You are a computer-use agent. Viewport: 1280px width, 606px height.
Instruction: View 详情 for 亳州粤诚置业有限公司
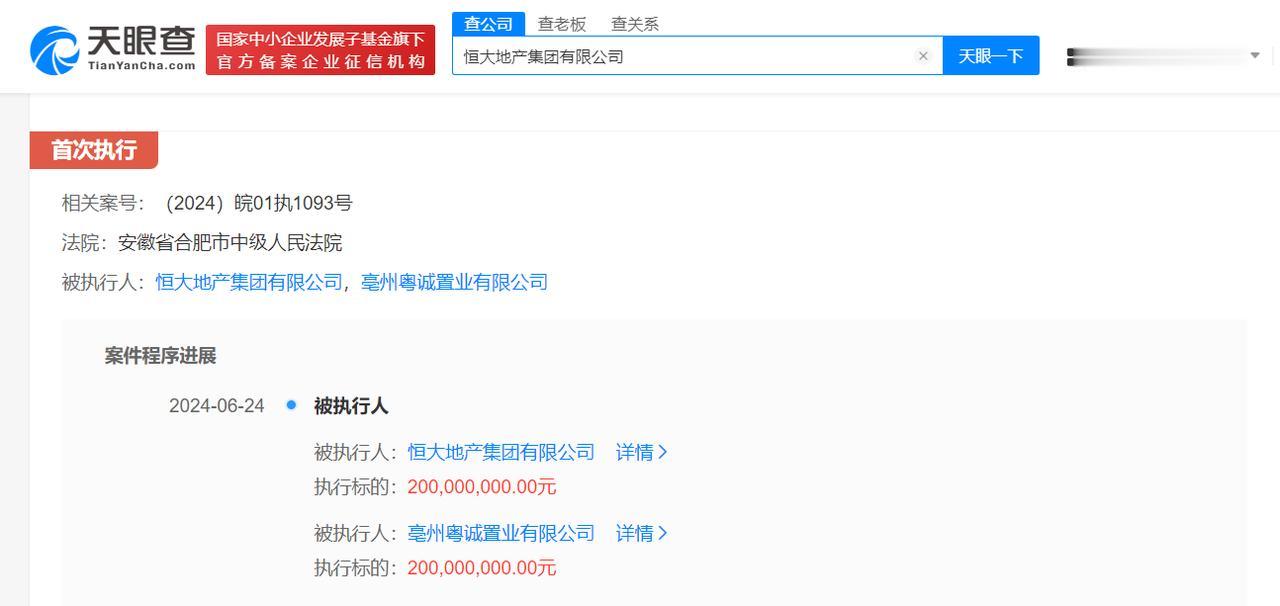click(641, 533)
